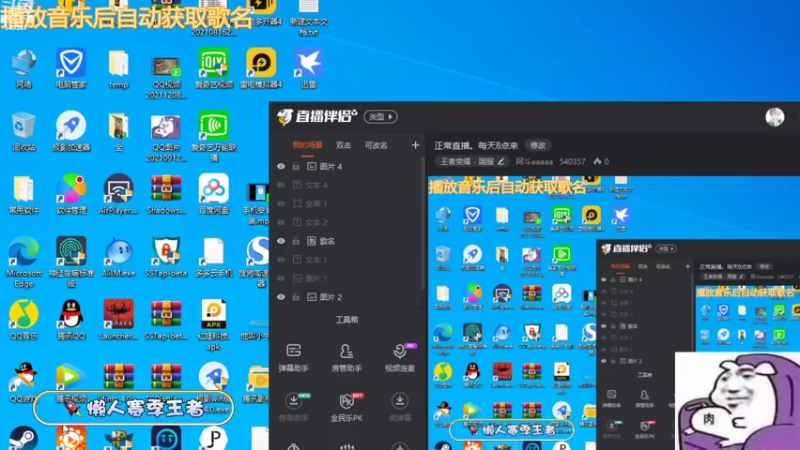This screenshot has width=800, height=450.
Task: Select the temp folder on the desktop
Action: [118, 68]
